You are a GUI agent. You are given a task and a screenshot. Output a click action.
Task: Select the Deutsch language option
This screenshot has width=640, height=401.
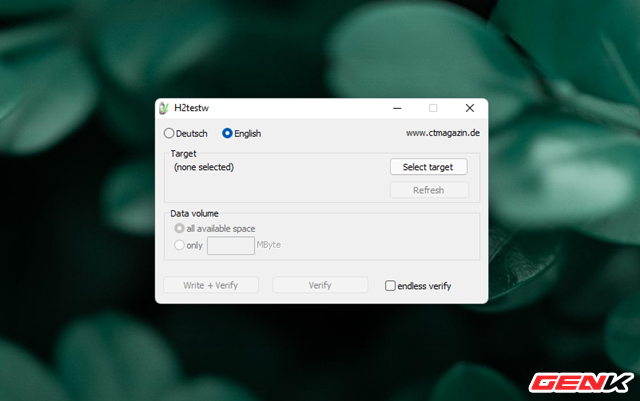168,133
